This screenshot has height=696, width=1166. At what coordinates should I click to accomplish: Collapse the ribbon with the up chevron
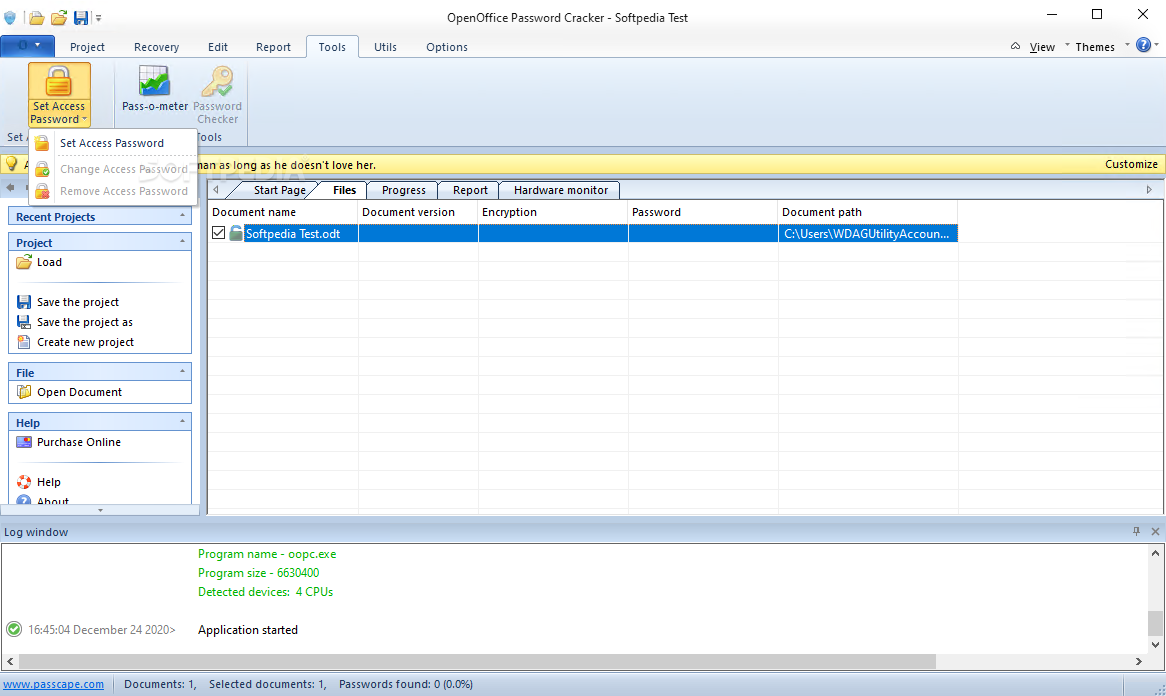click(x=1015, y=46)
